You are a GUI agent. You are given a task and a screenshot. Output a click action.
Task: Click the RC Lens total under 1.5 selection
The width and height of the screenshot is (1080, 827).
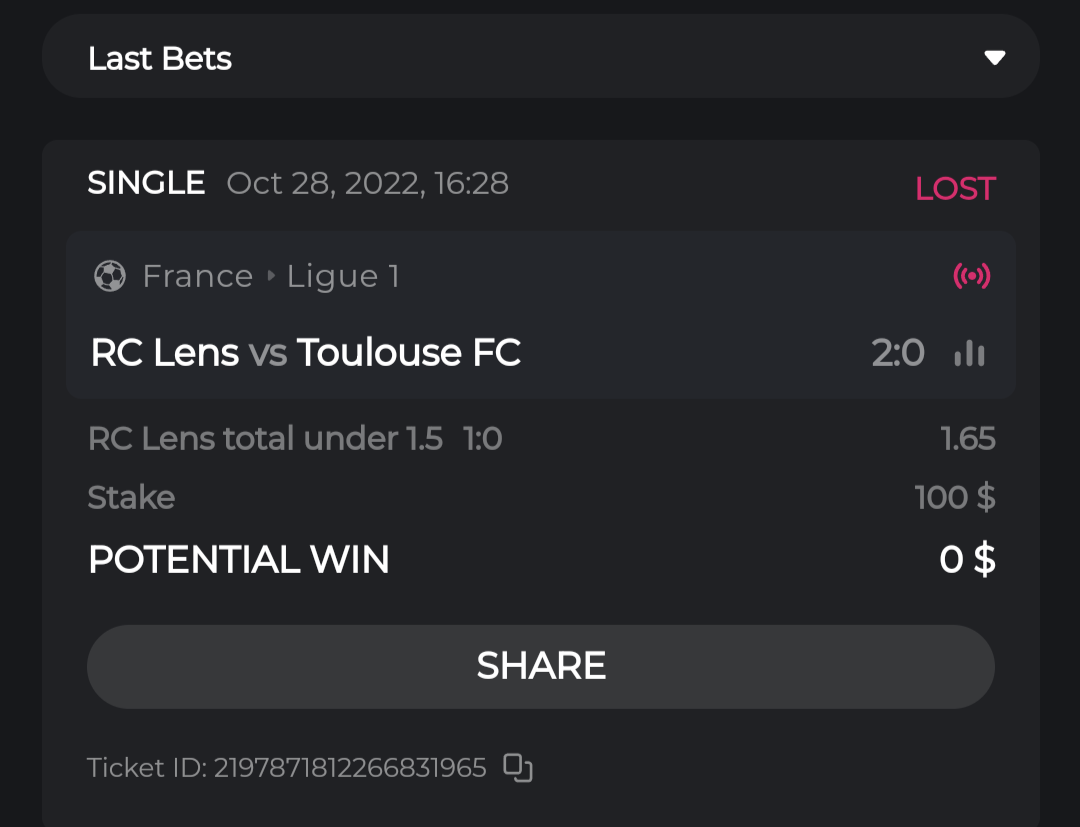pyautogui.click(x=265, y=438)
